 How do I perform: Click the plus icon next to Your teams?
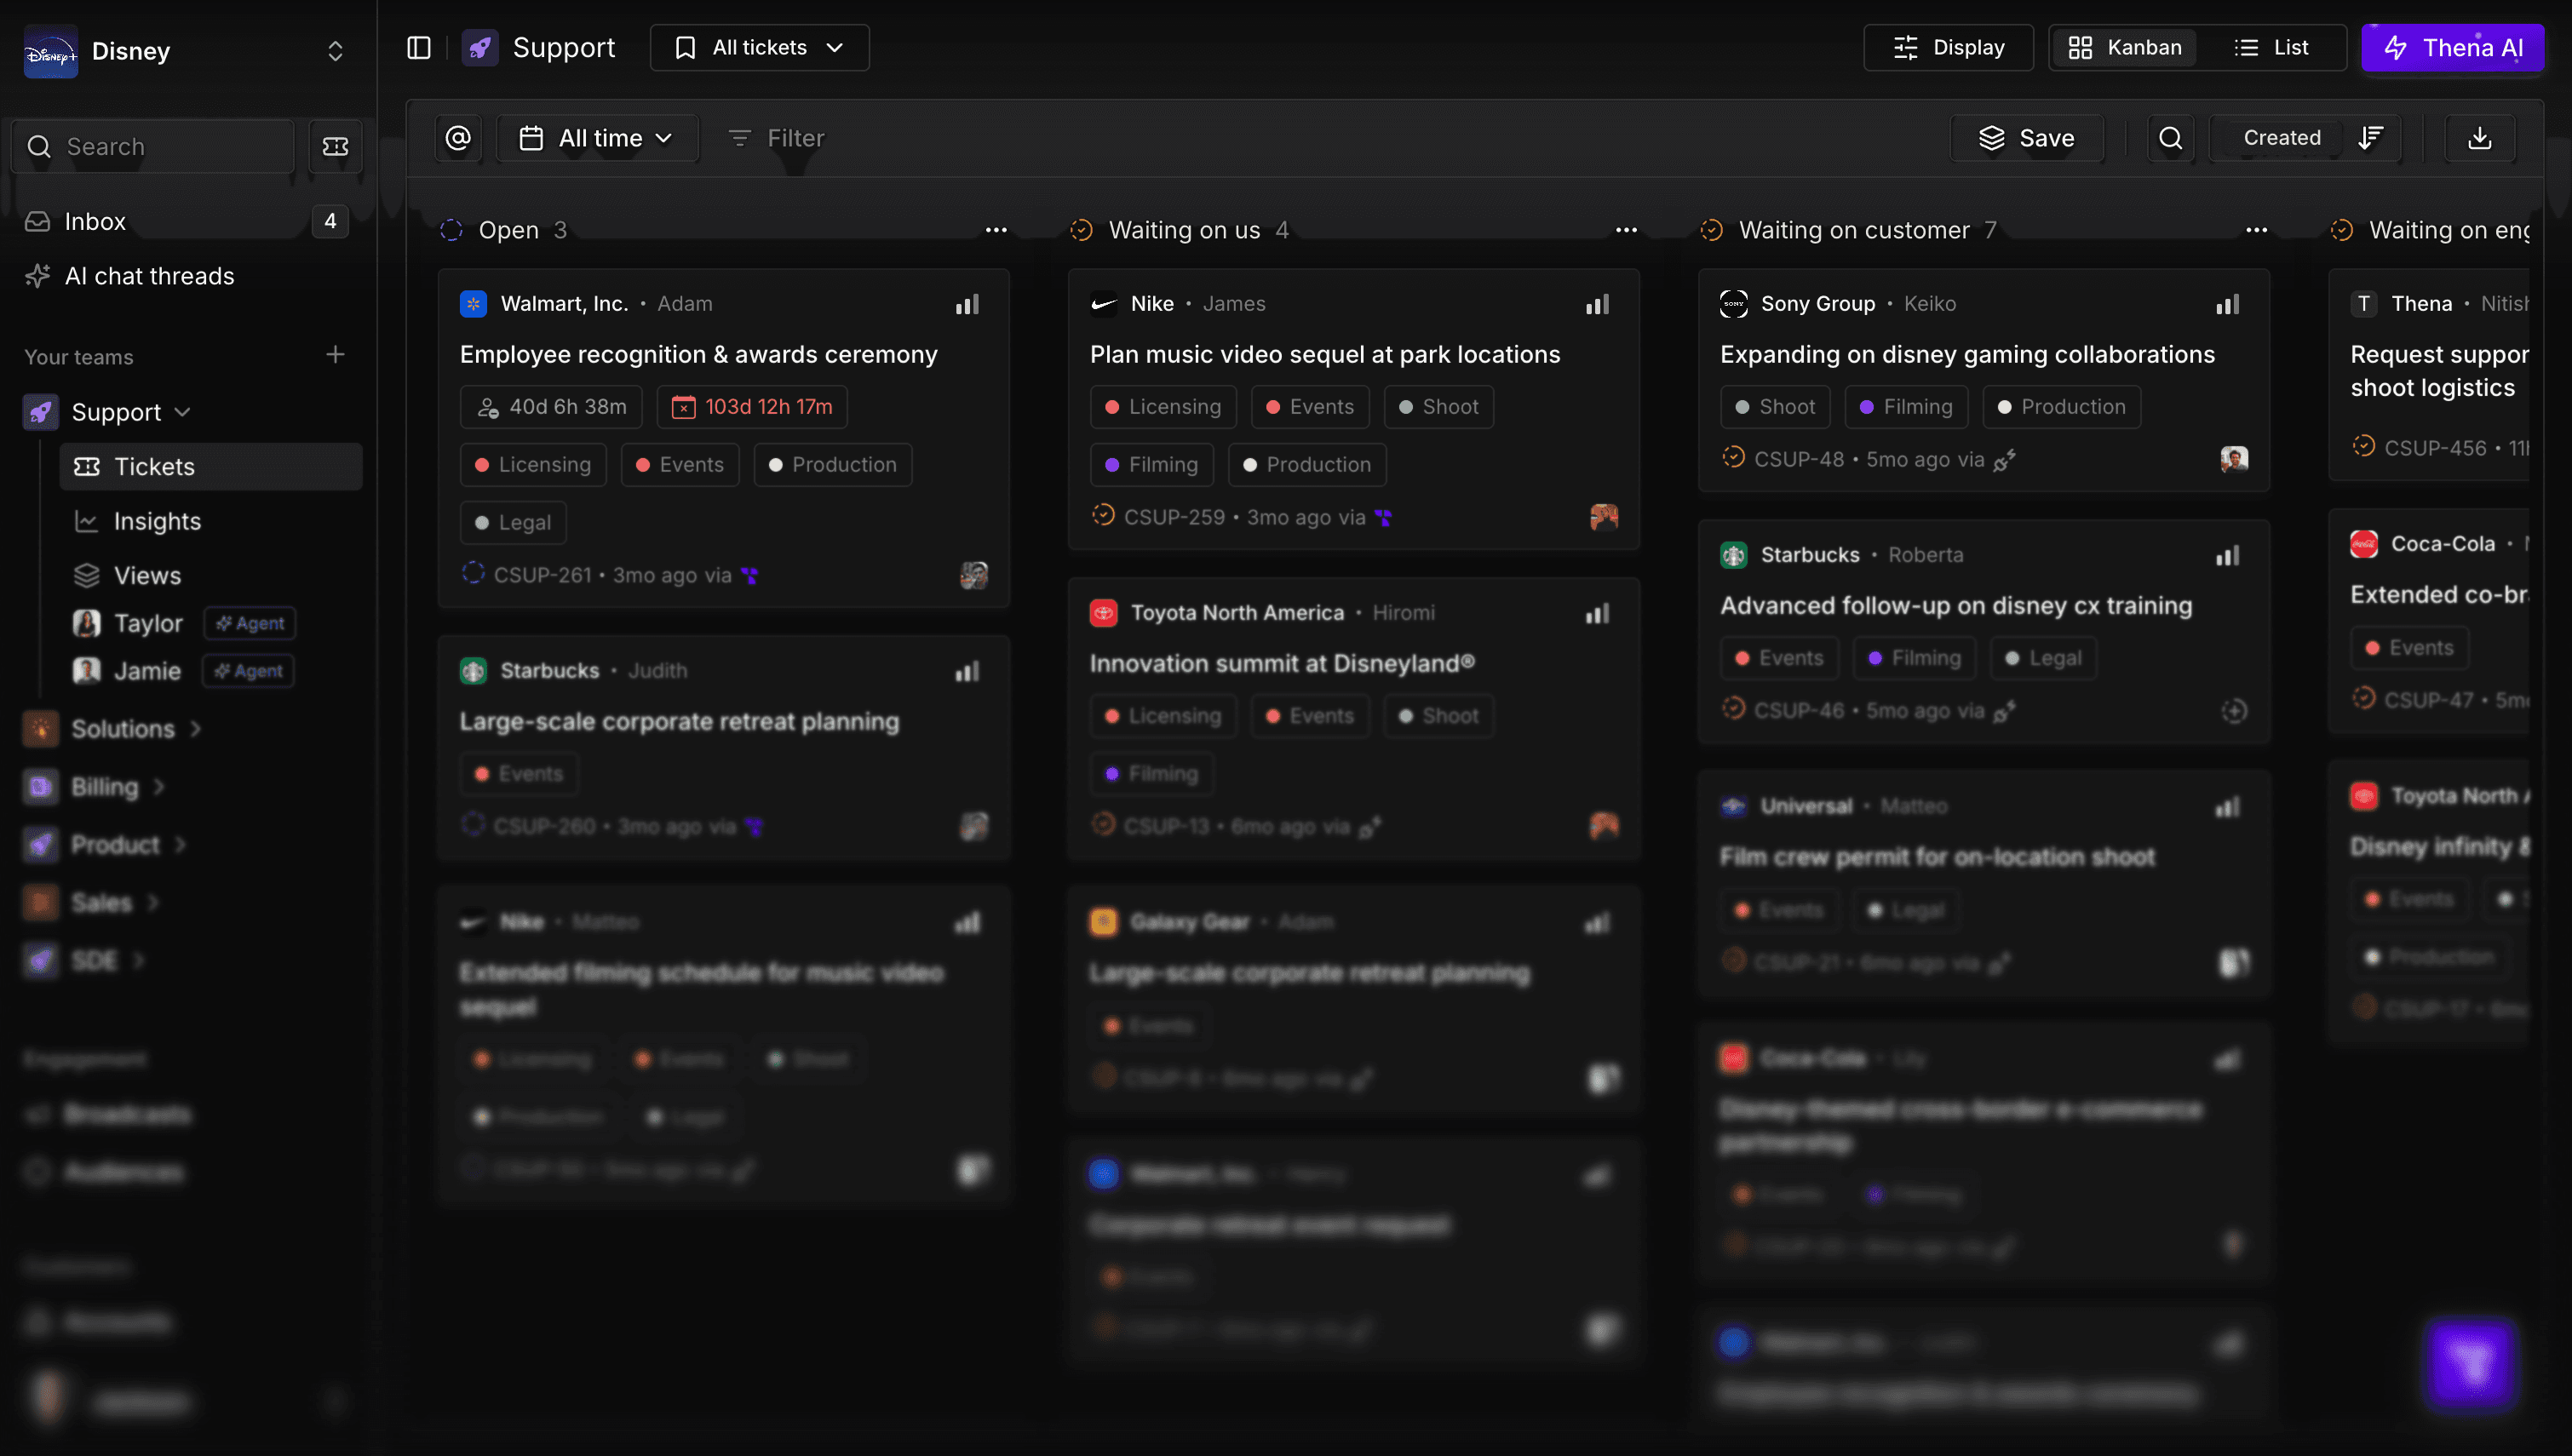coord(335,355)
